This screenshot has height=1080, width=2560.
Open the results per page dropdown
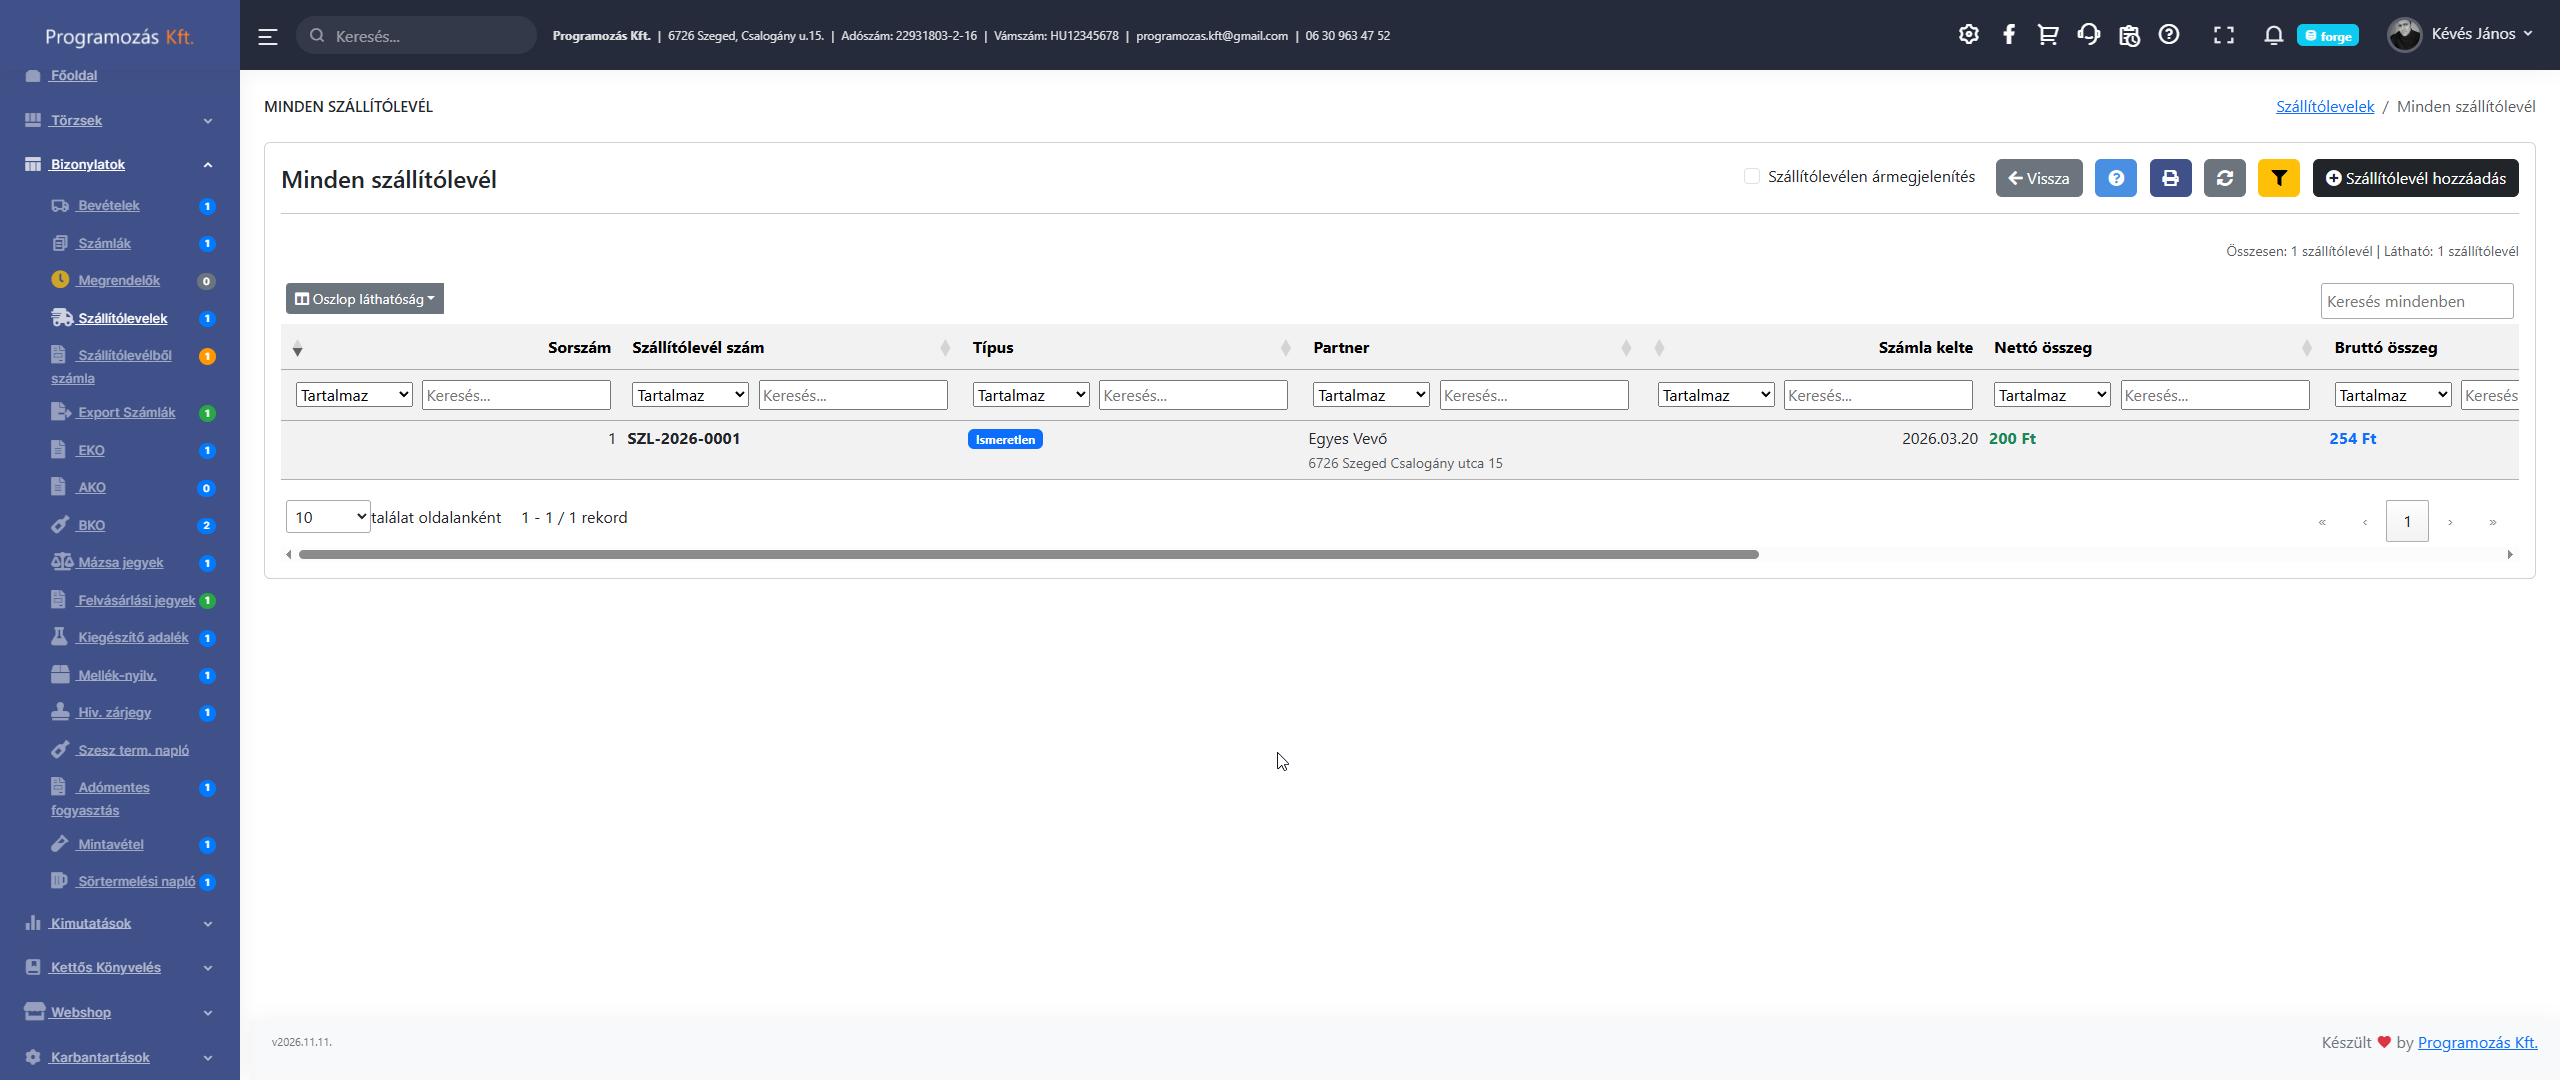(x=328, y=517)
